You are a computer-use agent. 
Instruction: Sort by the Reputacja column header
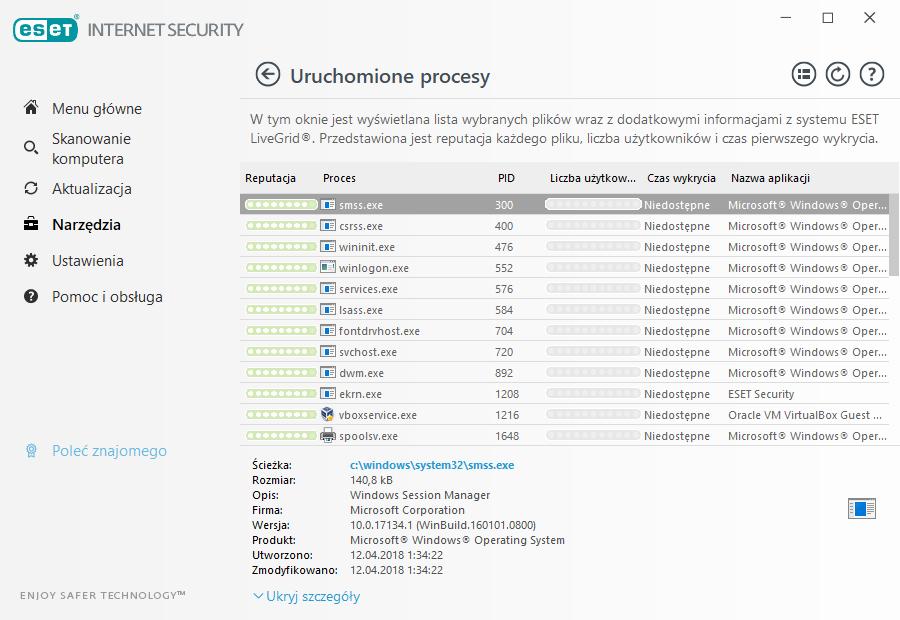270,178
